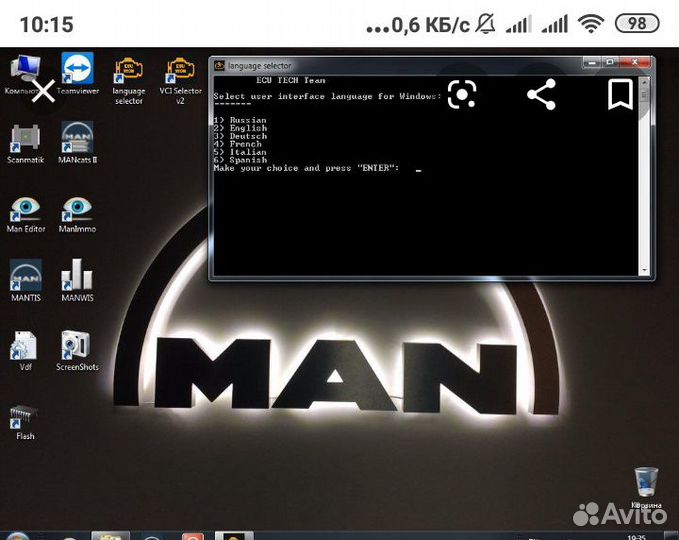The image size is (679, 540).
Task: Open the language selector desktop shortcut
Action: click(x=129, y=81)
